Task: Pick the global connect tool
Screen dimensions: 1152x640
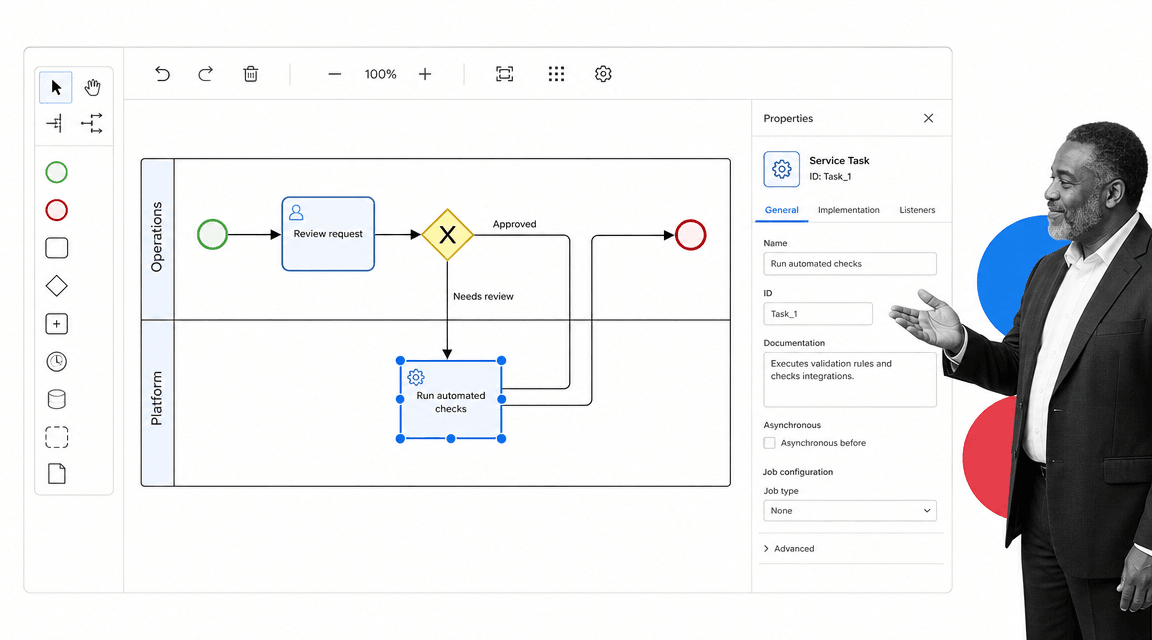Action: pos(92,123)
